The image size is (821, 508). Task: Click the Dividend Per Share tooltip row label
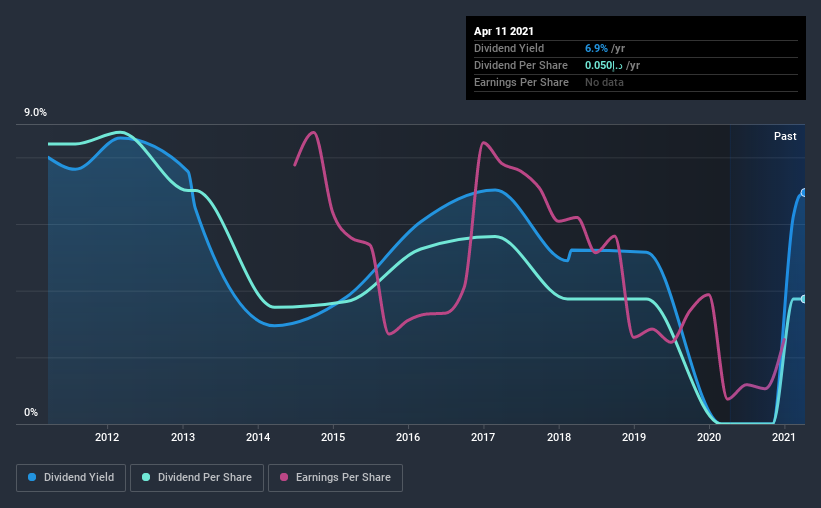point(520,65)
